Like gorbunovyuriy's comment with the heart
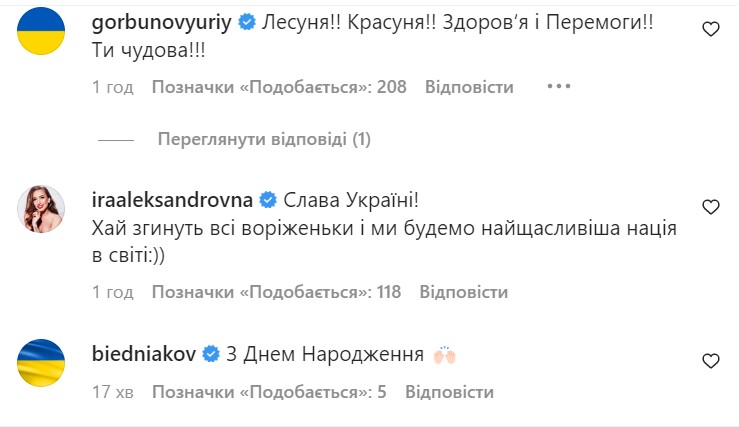Viewport: 739px width, 427px height. point(711,30)
